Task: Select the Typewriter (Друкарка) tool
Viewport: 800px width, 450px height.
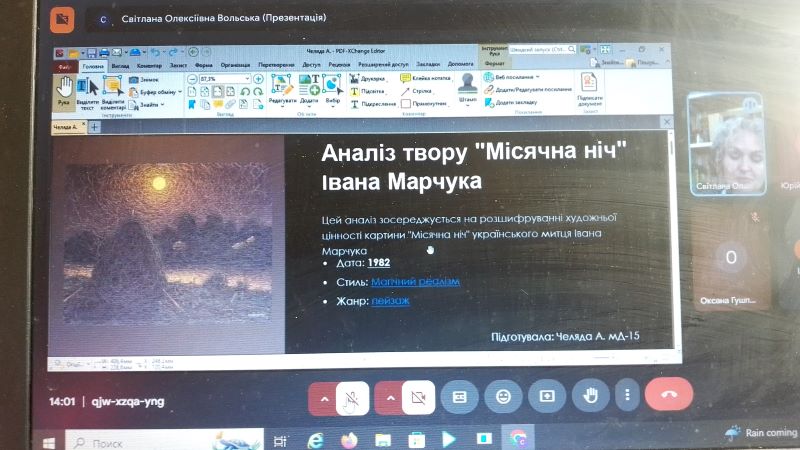Action: (x=368, y=79)
